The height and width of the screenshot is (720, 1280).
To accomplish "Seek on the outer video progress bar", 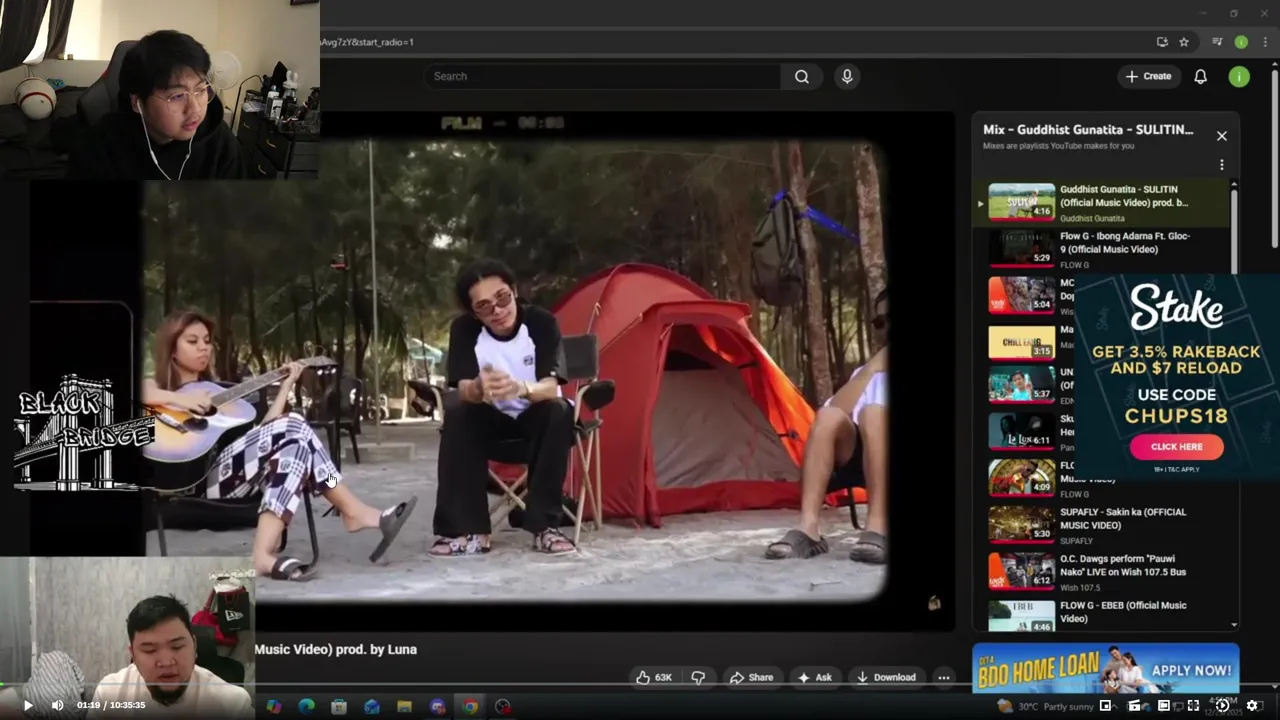I will point(640,686).
